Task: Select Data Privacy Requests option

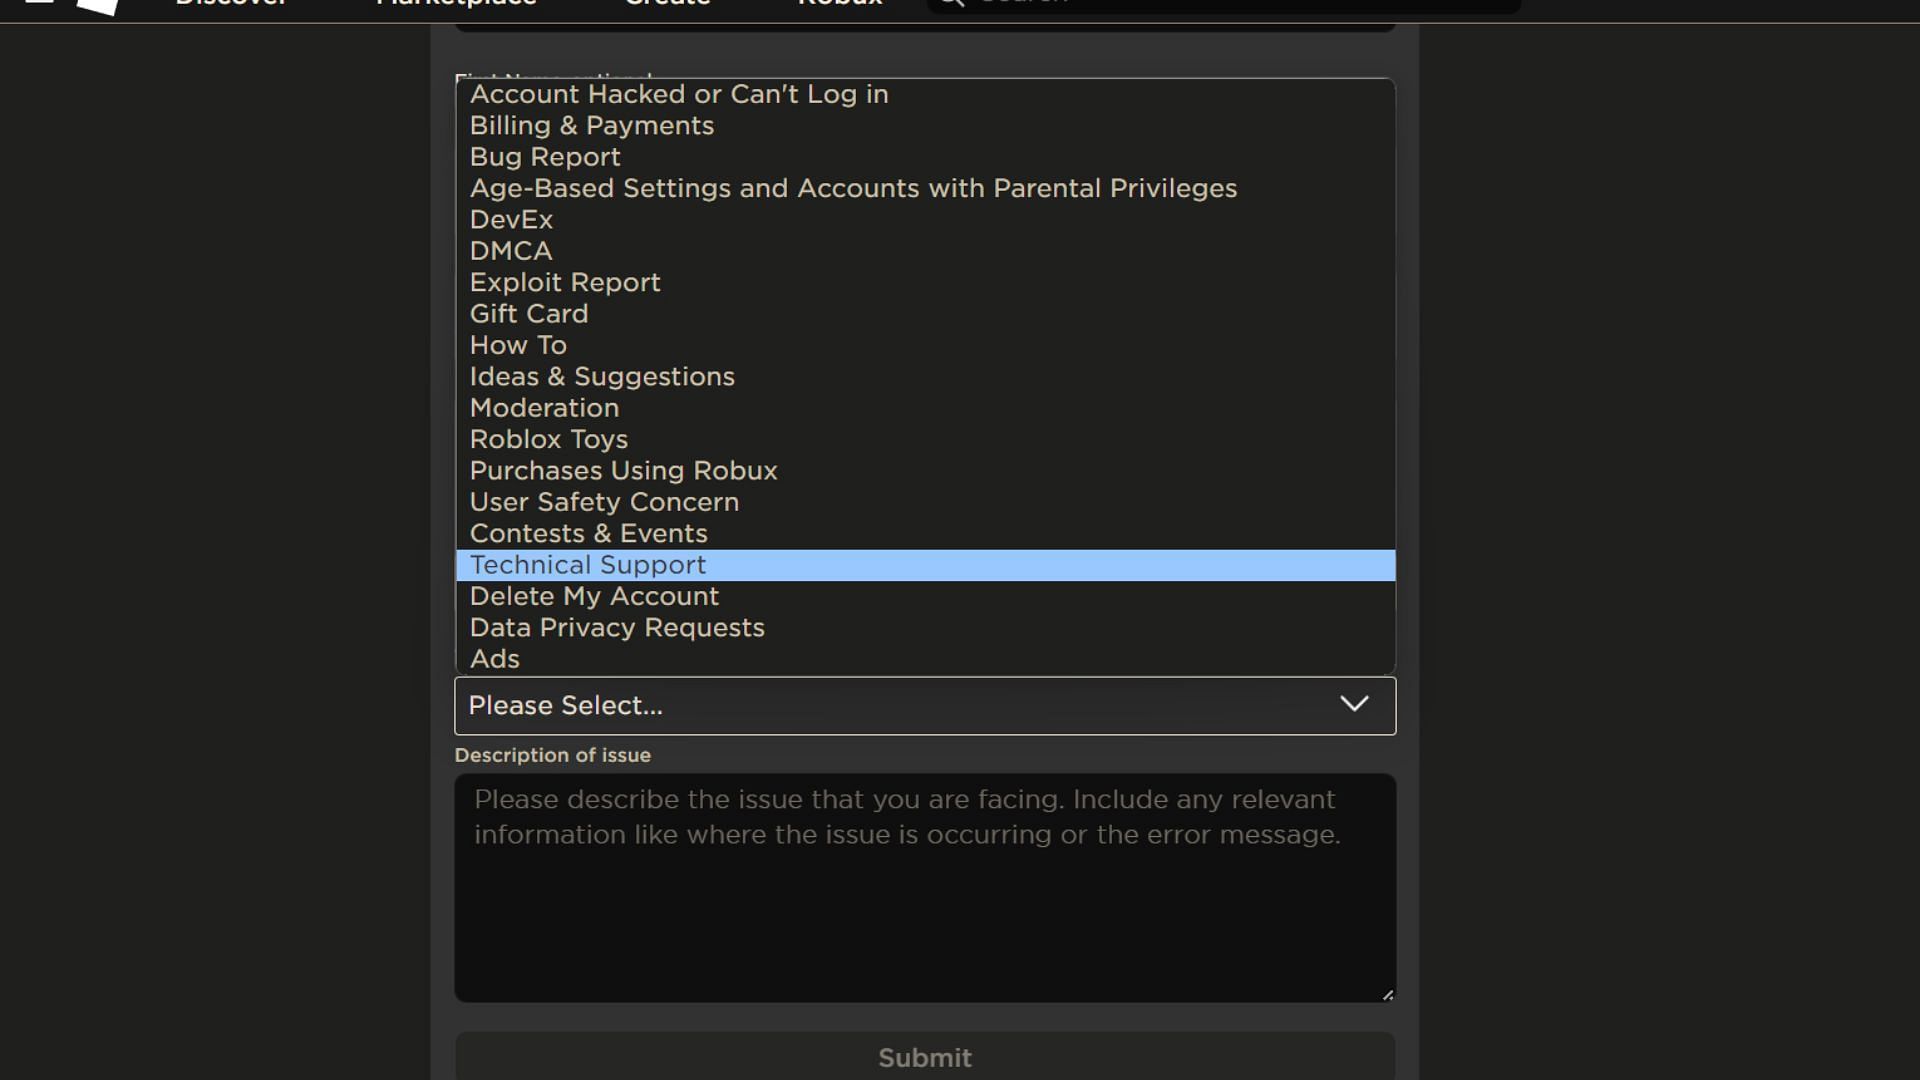Action: tap(925, 628)
